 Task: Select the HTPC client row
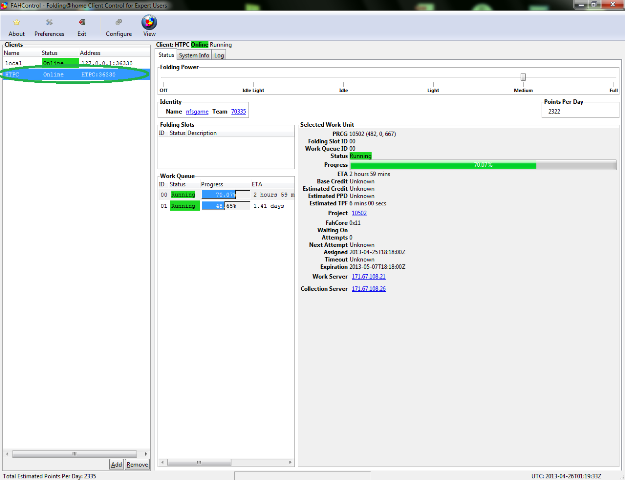76,75
